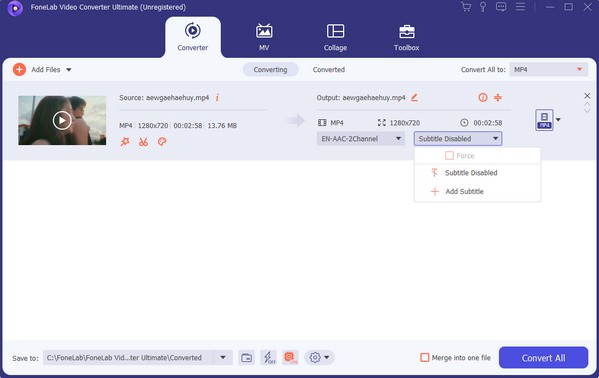Open the gear settings dropdown
Viewport: 599px width, 378px height.
click(x=319, y=358)
